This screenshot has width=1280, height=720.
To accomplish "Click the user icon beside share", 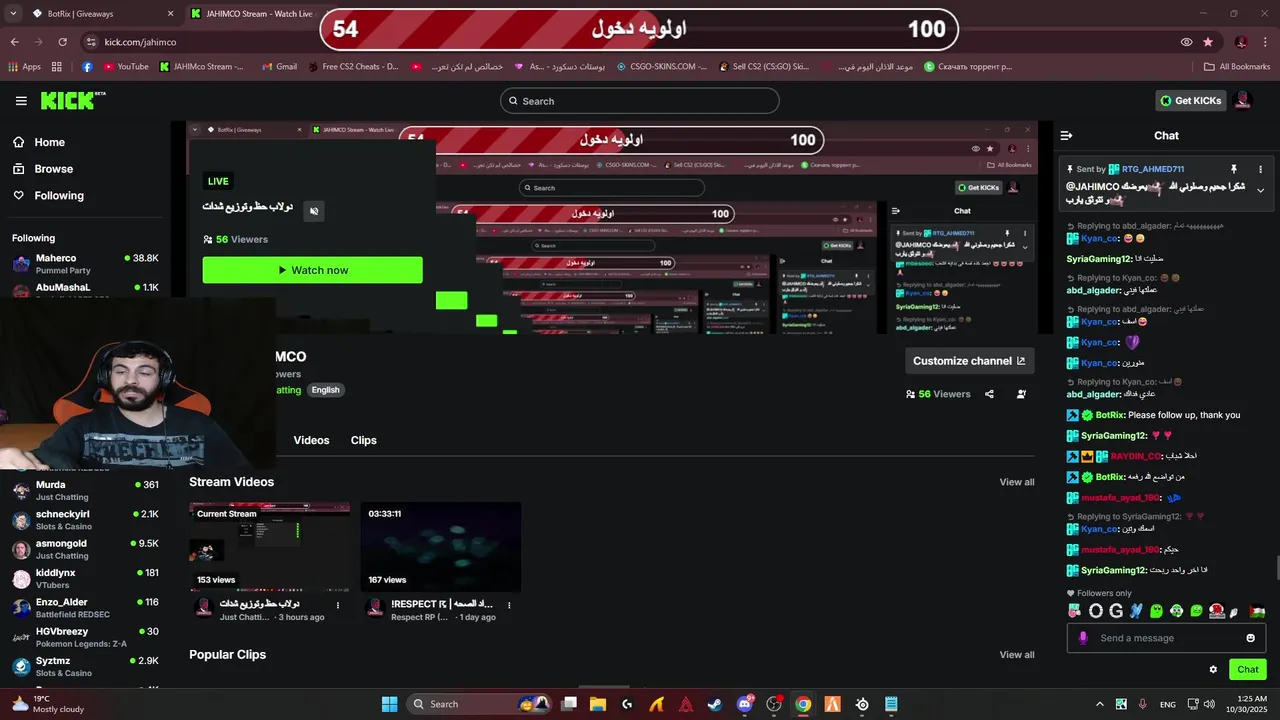I will point(1021,394).
